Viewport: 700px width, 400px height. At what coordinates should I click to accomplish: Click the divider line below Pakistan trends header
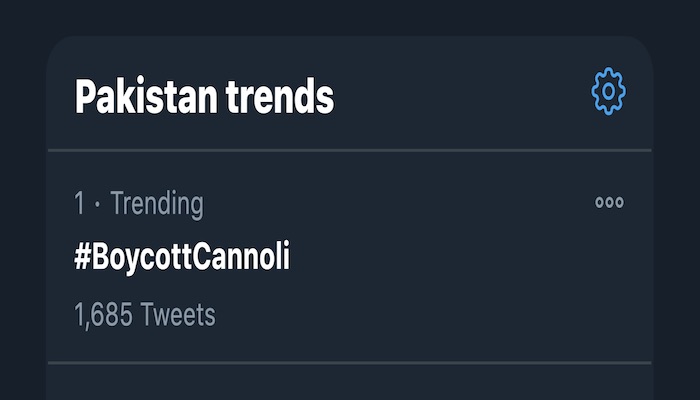click(x=350, y=150)
